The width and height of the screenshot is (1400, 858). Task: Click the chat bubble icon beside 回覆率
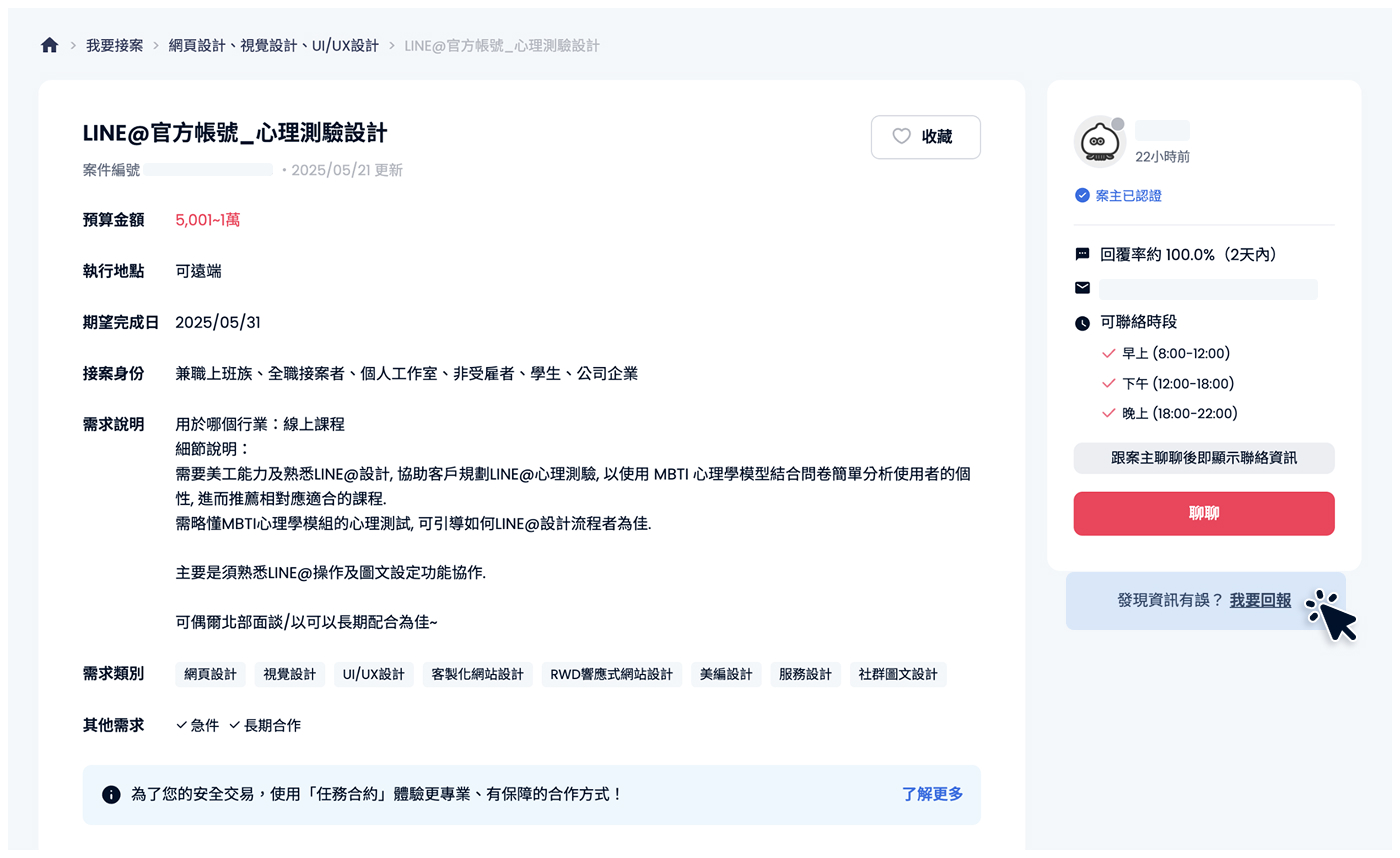[x=1082, y=255]
